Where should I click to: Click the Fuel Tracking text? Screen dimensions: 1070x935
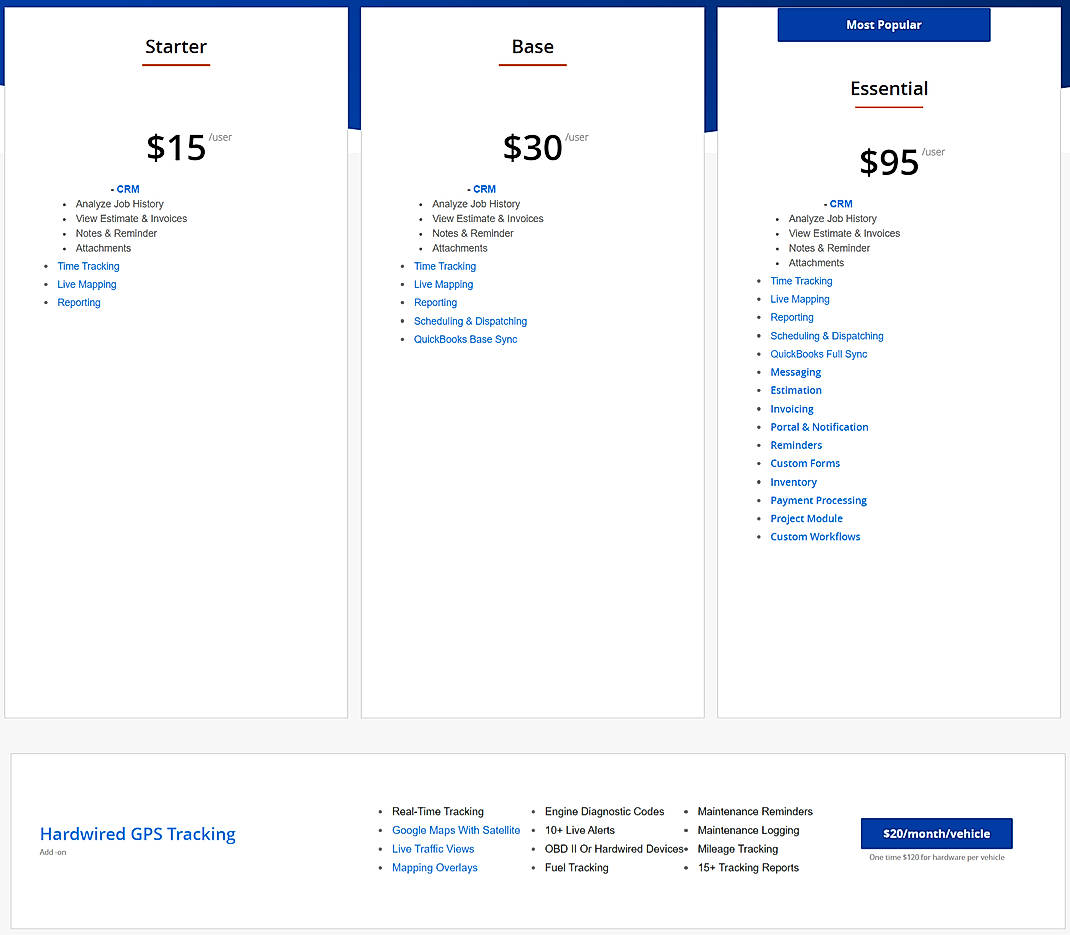[x=576, y=867]
